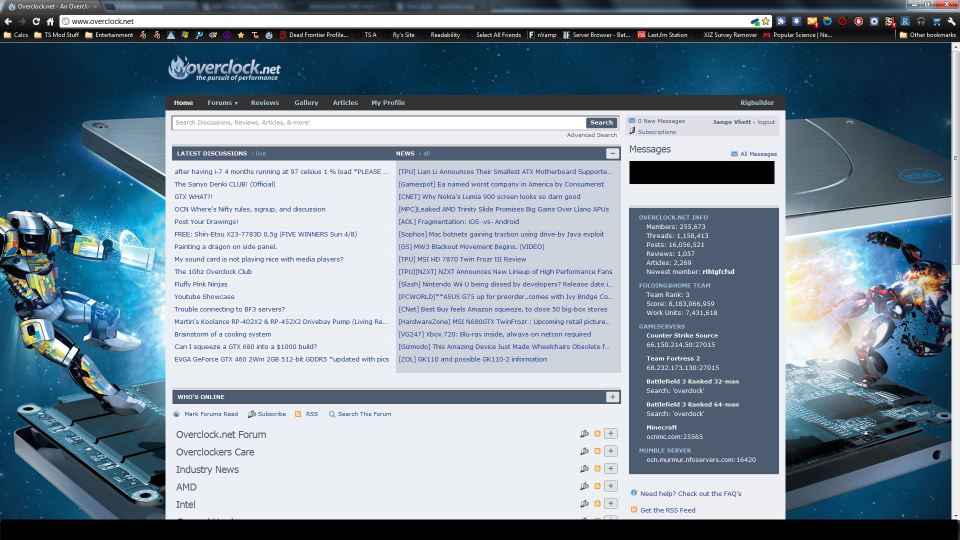The image size is (960, 540).
Task: Open the Articles nav tab
Action: click(345, 103)
